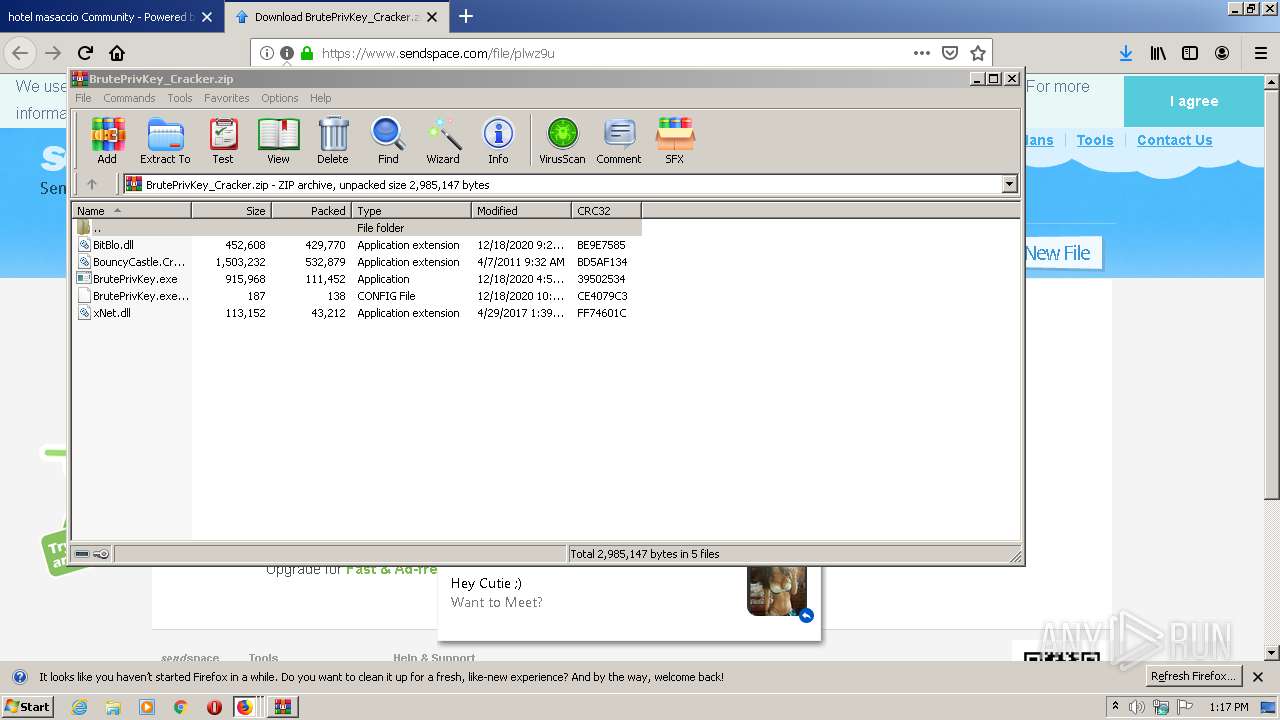Bookmark this page star icon

tap(978, 53)
